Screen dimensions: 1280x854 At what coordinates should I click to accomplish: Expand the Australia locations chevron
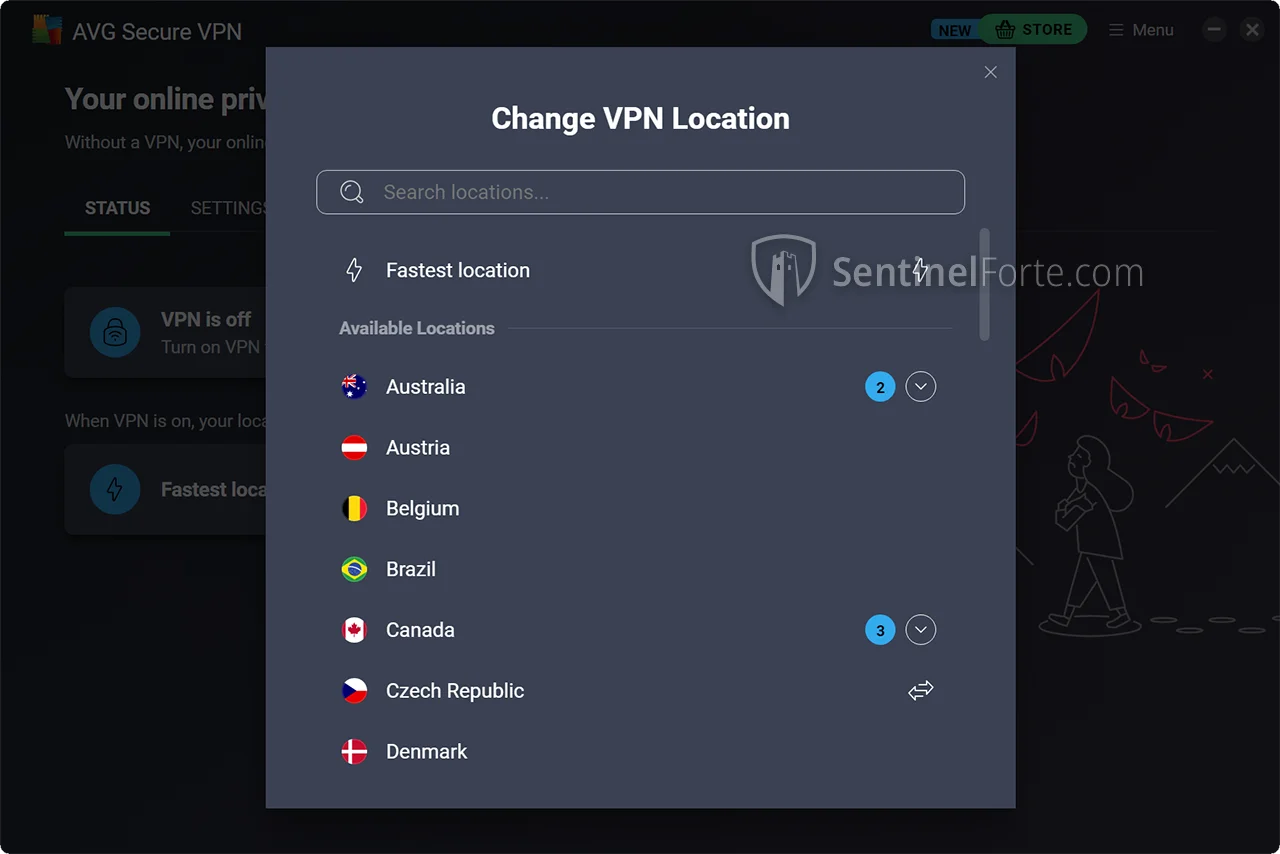pos(920,387)
